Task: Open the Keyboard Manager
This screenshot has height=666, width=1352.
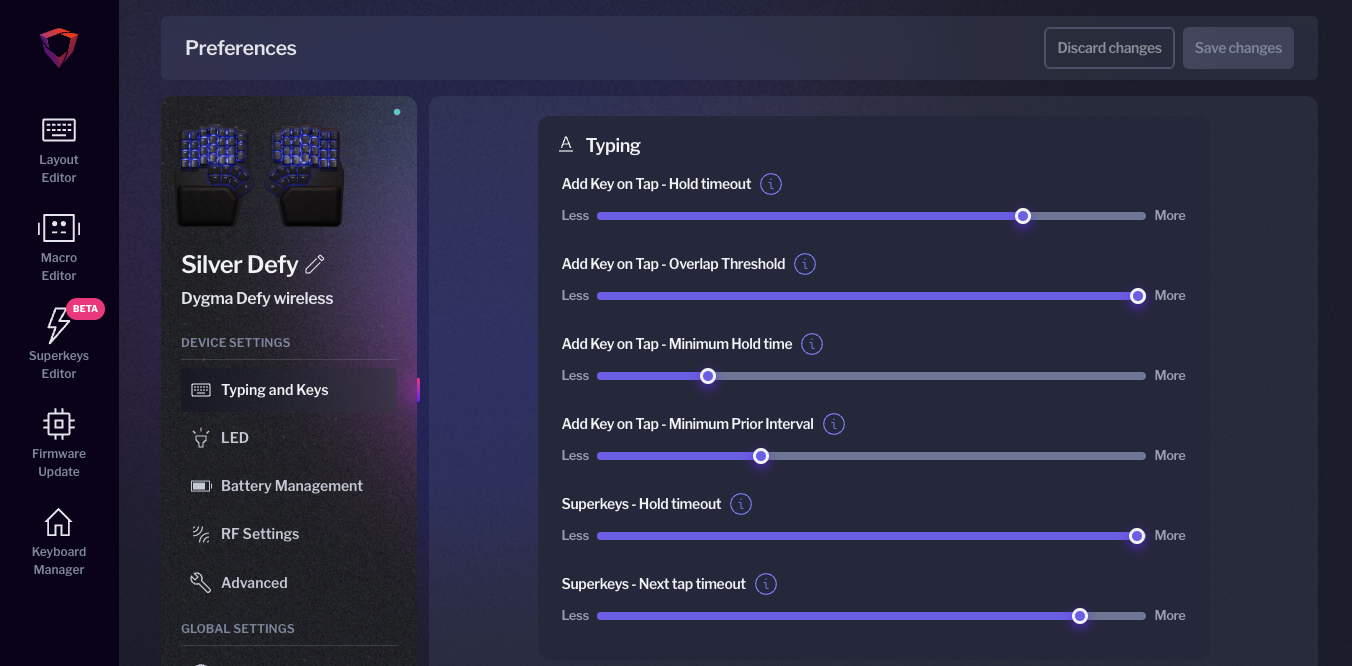Action: 59,541
